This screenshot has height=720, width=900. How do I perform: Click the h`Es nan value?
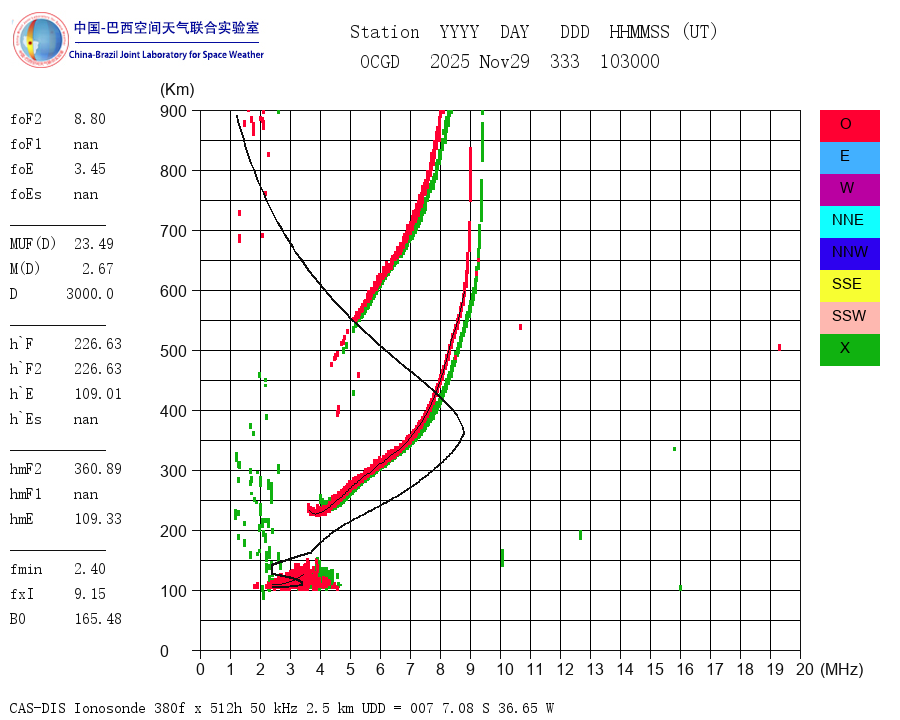coord(86,419)
